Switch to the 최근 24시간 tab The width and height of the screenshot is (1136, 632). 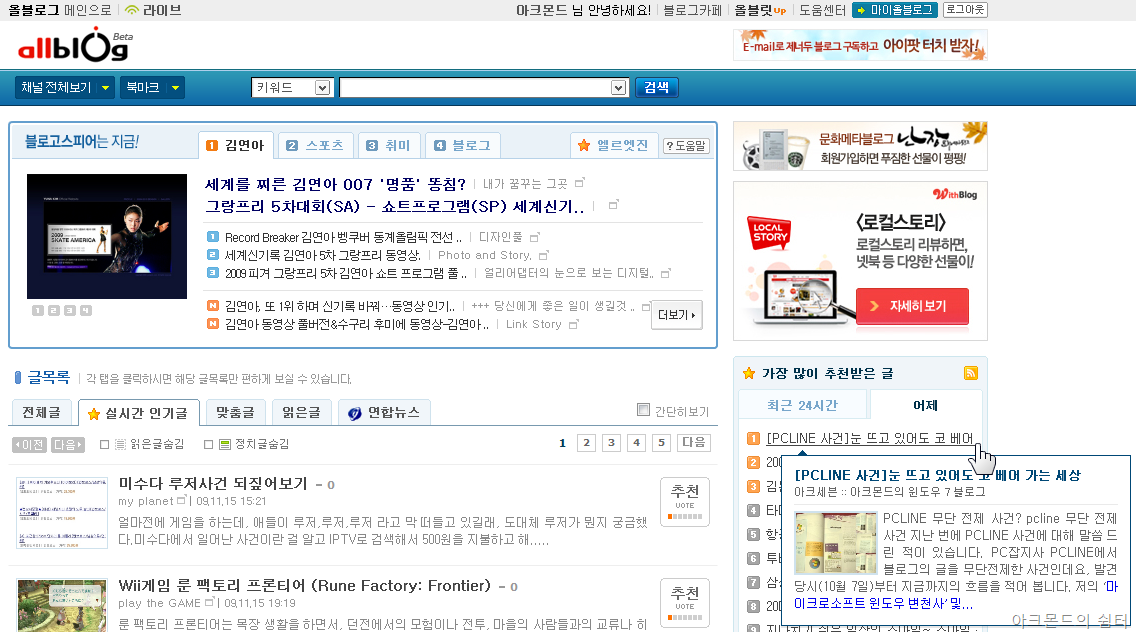click(803, 405)
